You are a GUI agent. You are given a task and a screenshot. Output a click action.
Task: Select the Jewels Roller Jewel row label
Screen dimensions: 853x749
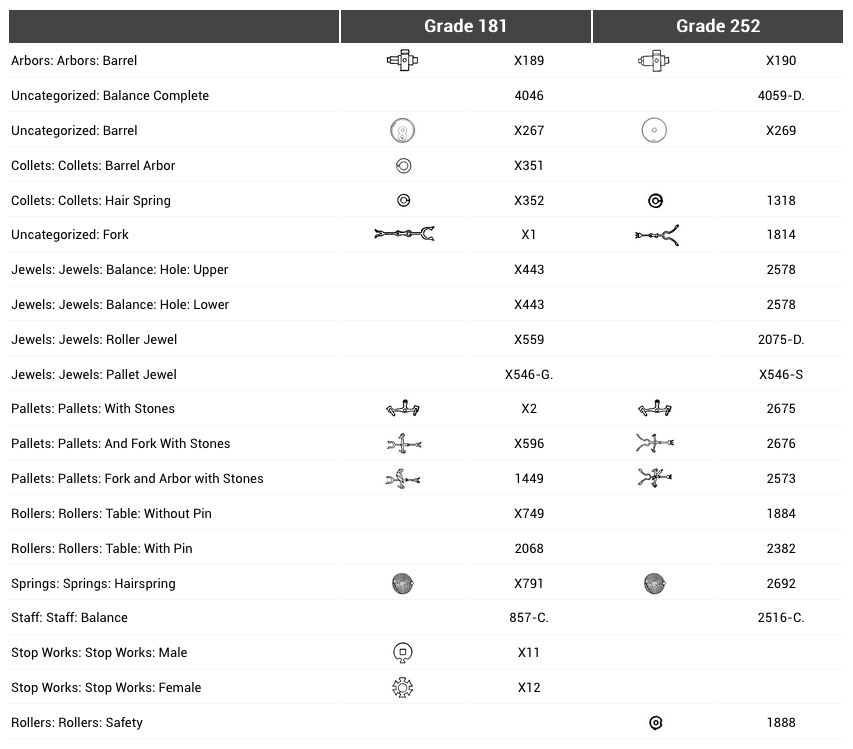pyautogui.click(x=94, y=340)
